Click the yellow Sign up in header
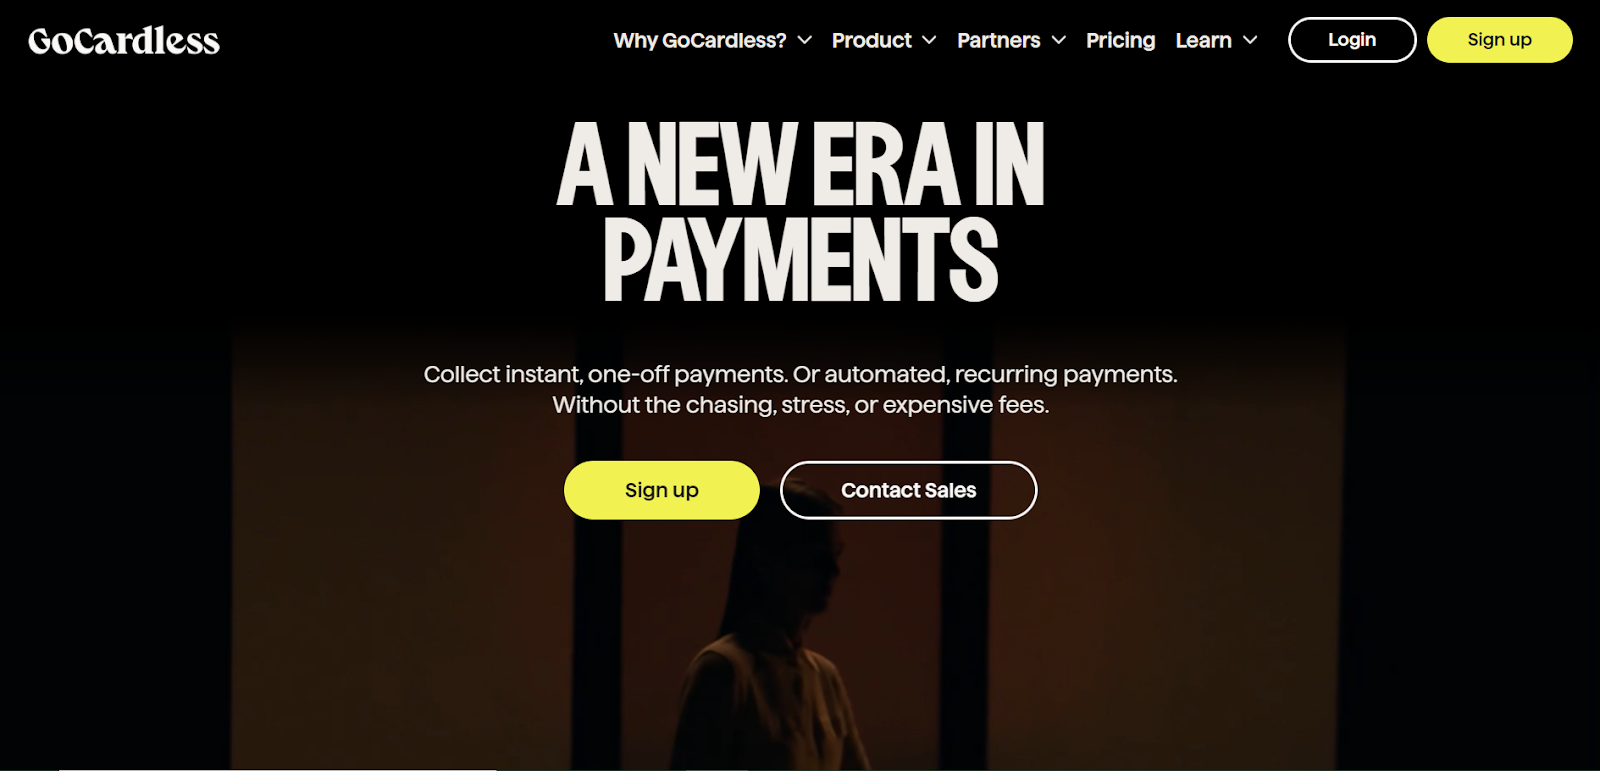1600x771 pixels. 1500,40
